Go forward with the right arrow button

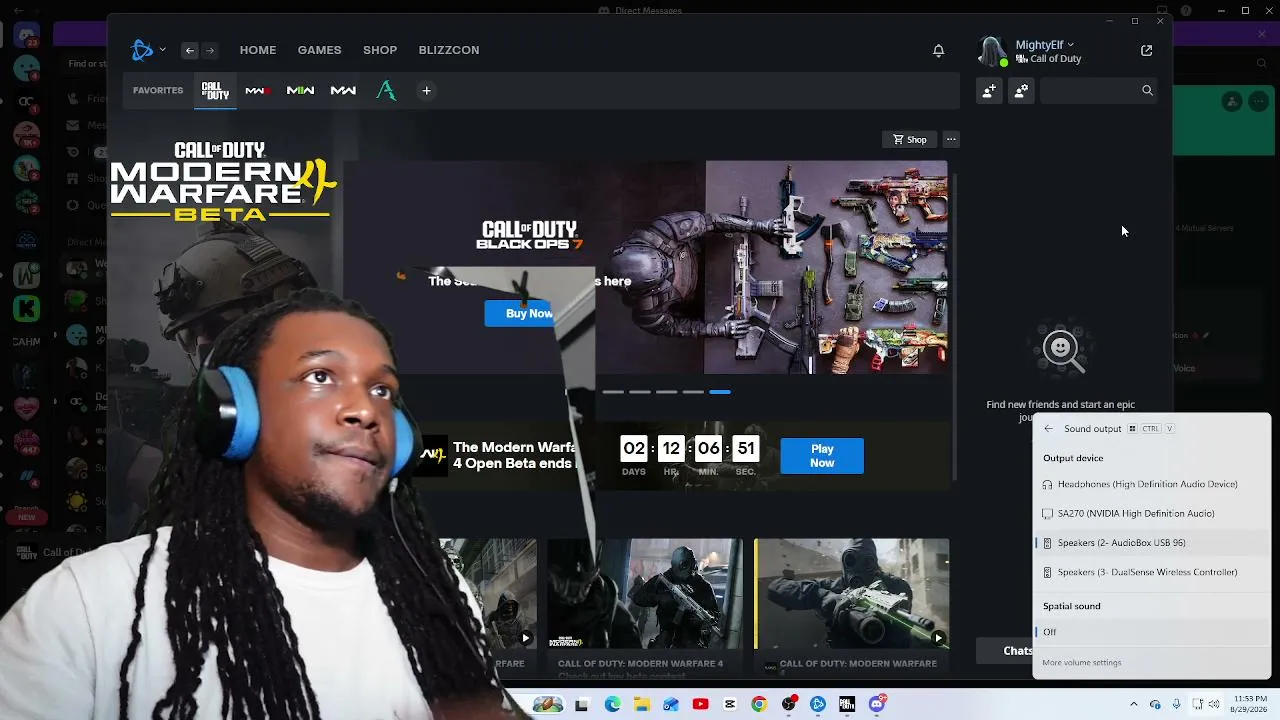tap(210, 50)
